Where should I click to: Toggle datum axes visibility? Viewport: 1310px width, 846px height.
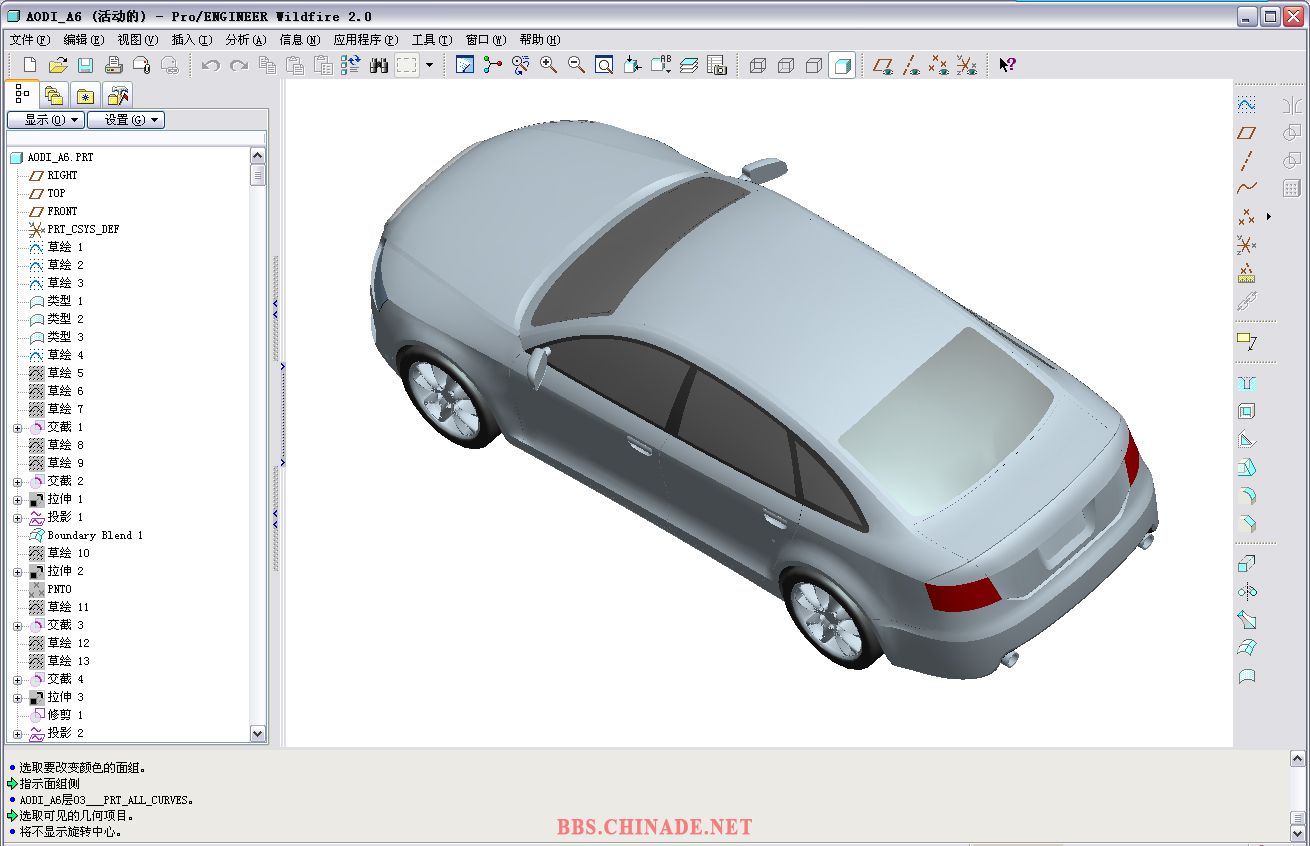[x=910, y=65]
